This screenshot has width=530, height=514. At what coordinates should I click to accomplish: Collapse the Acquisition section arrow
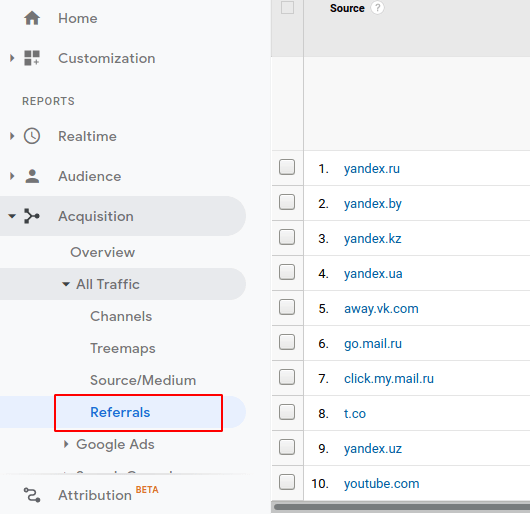click(x=12, y=216)
